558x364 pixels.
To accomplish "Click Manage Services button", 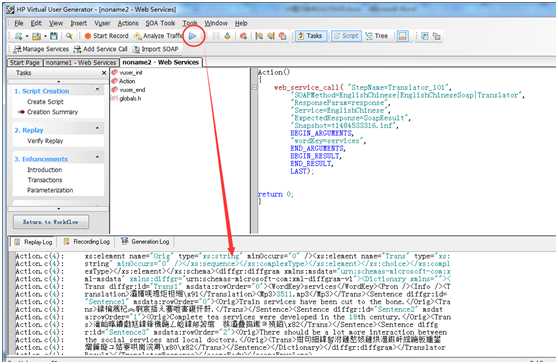I will pyautogui.click(x=41, y=49).
